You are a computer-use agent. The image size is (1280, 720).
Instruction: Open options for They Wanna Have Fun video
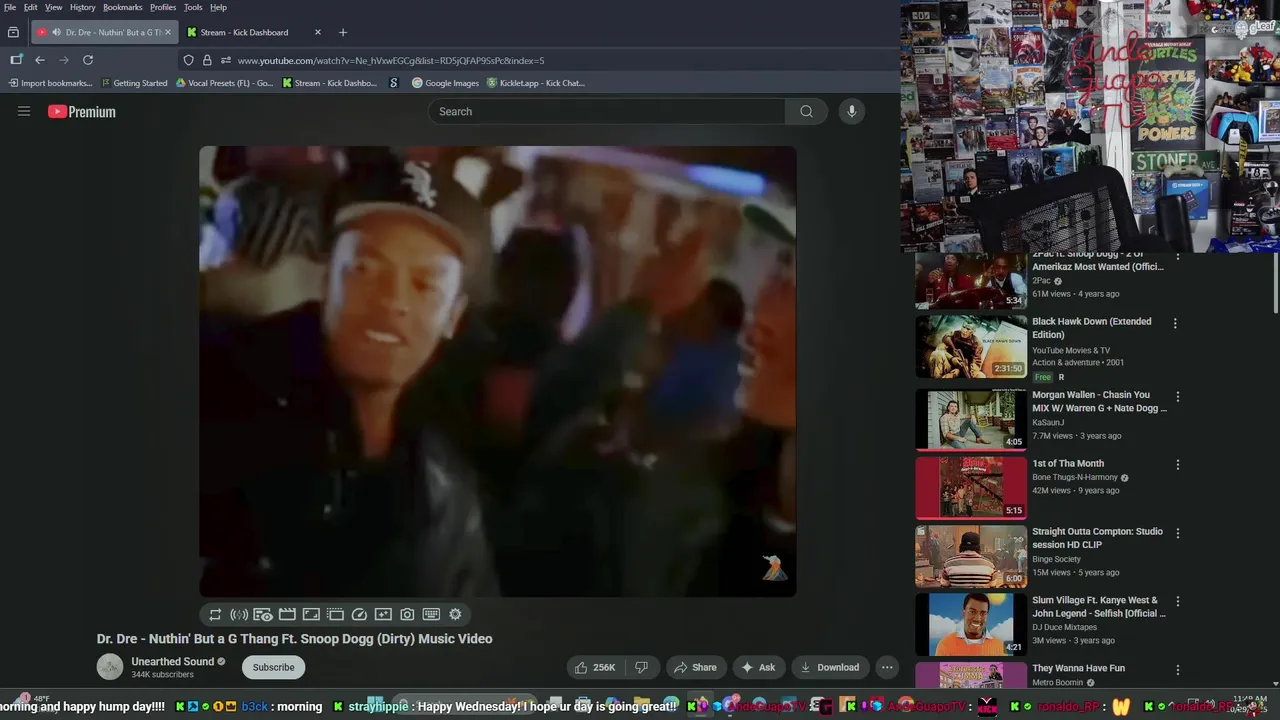(1178, 670)
